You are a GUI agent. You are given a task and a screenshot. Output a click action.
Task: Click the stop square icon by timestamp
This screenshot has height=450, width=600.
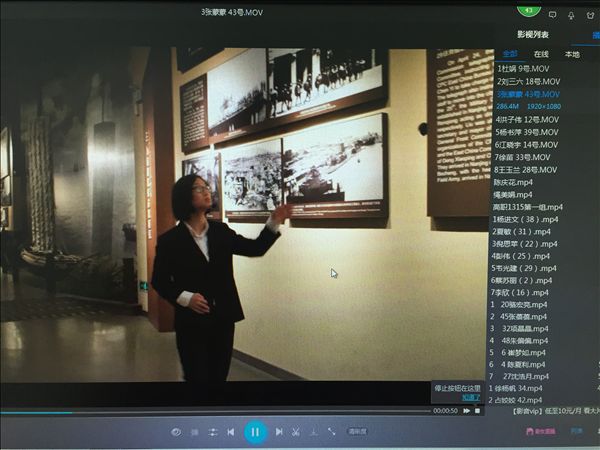(x=478, y=410)
